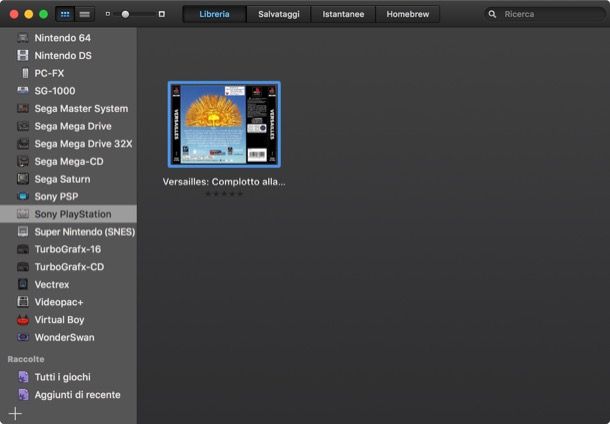Image resolution: width=610 pixels, height=424 pixels.
Task: Select the PC-FX console icon
Action: coord(25,73)
